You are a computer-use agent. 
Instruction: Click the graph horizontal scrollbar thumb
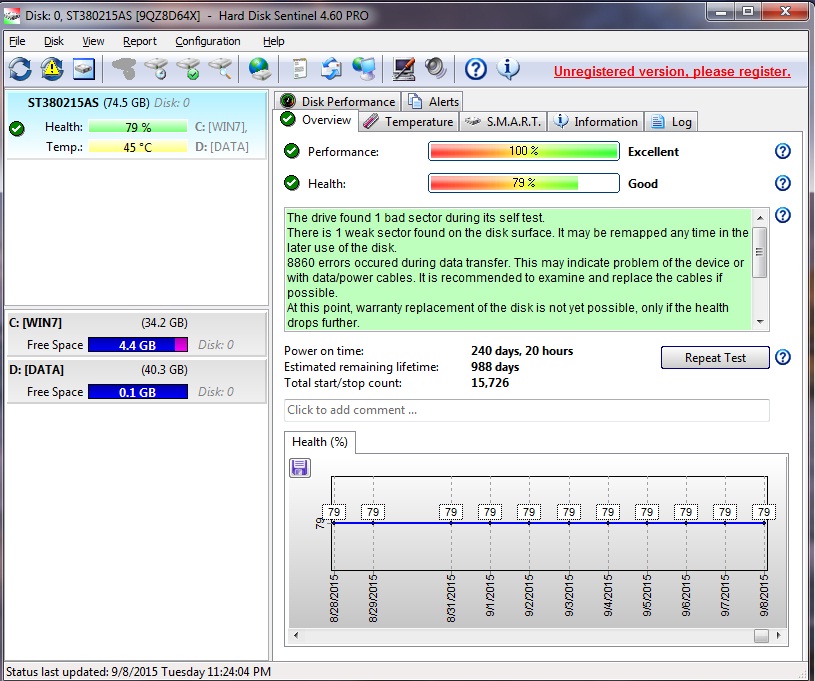(x=761, y=635)
